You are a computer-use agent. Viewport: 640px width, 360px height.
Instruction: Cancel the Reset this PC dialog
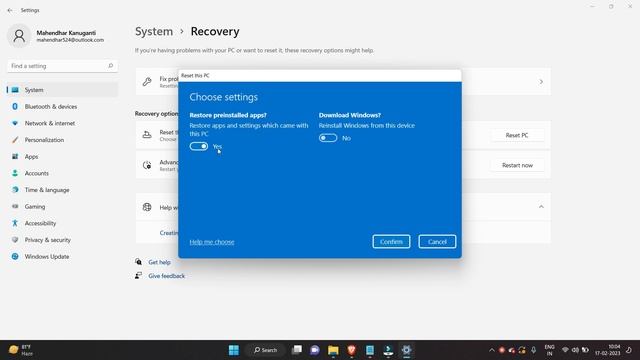click(437, 242)
